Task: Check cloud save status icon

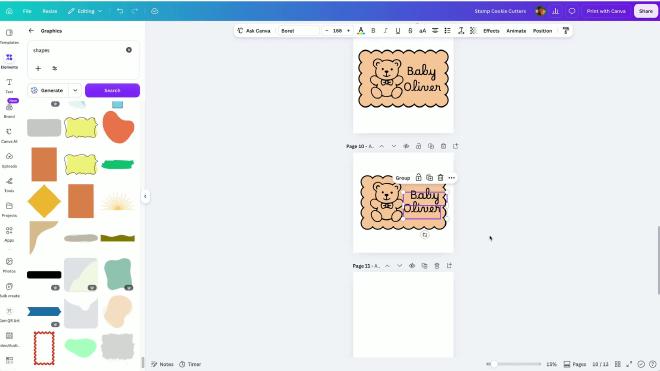Action: (154, 11)
